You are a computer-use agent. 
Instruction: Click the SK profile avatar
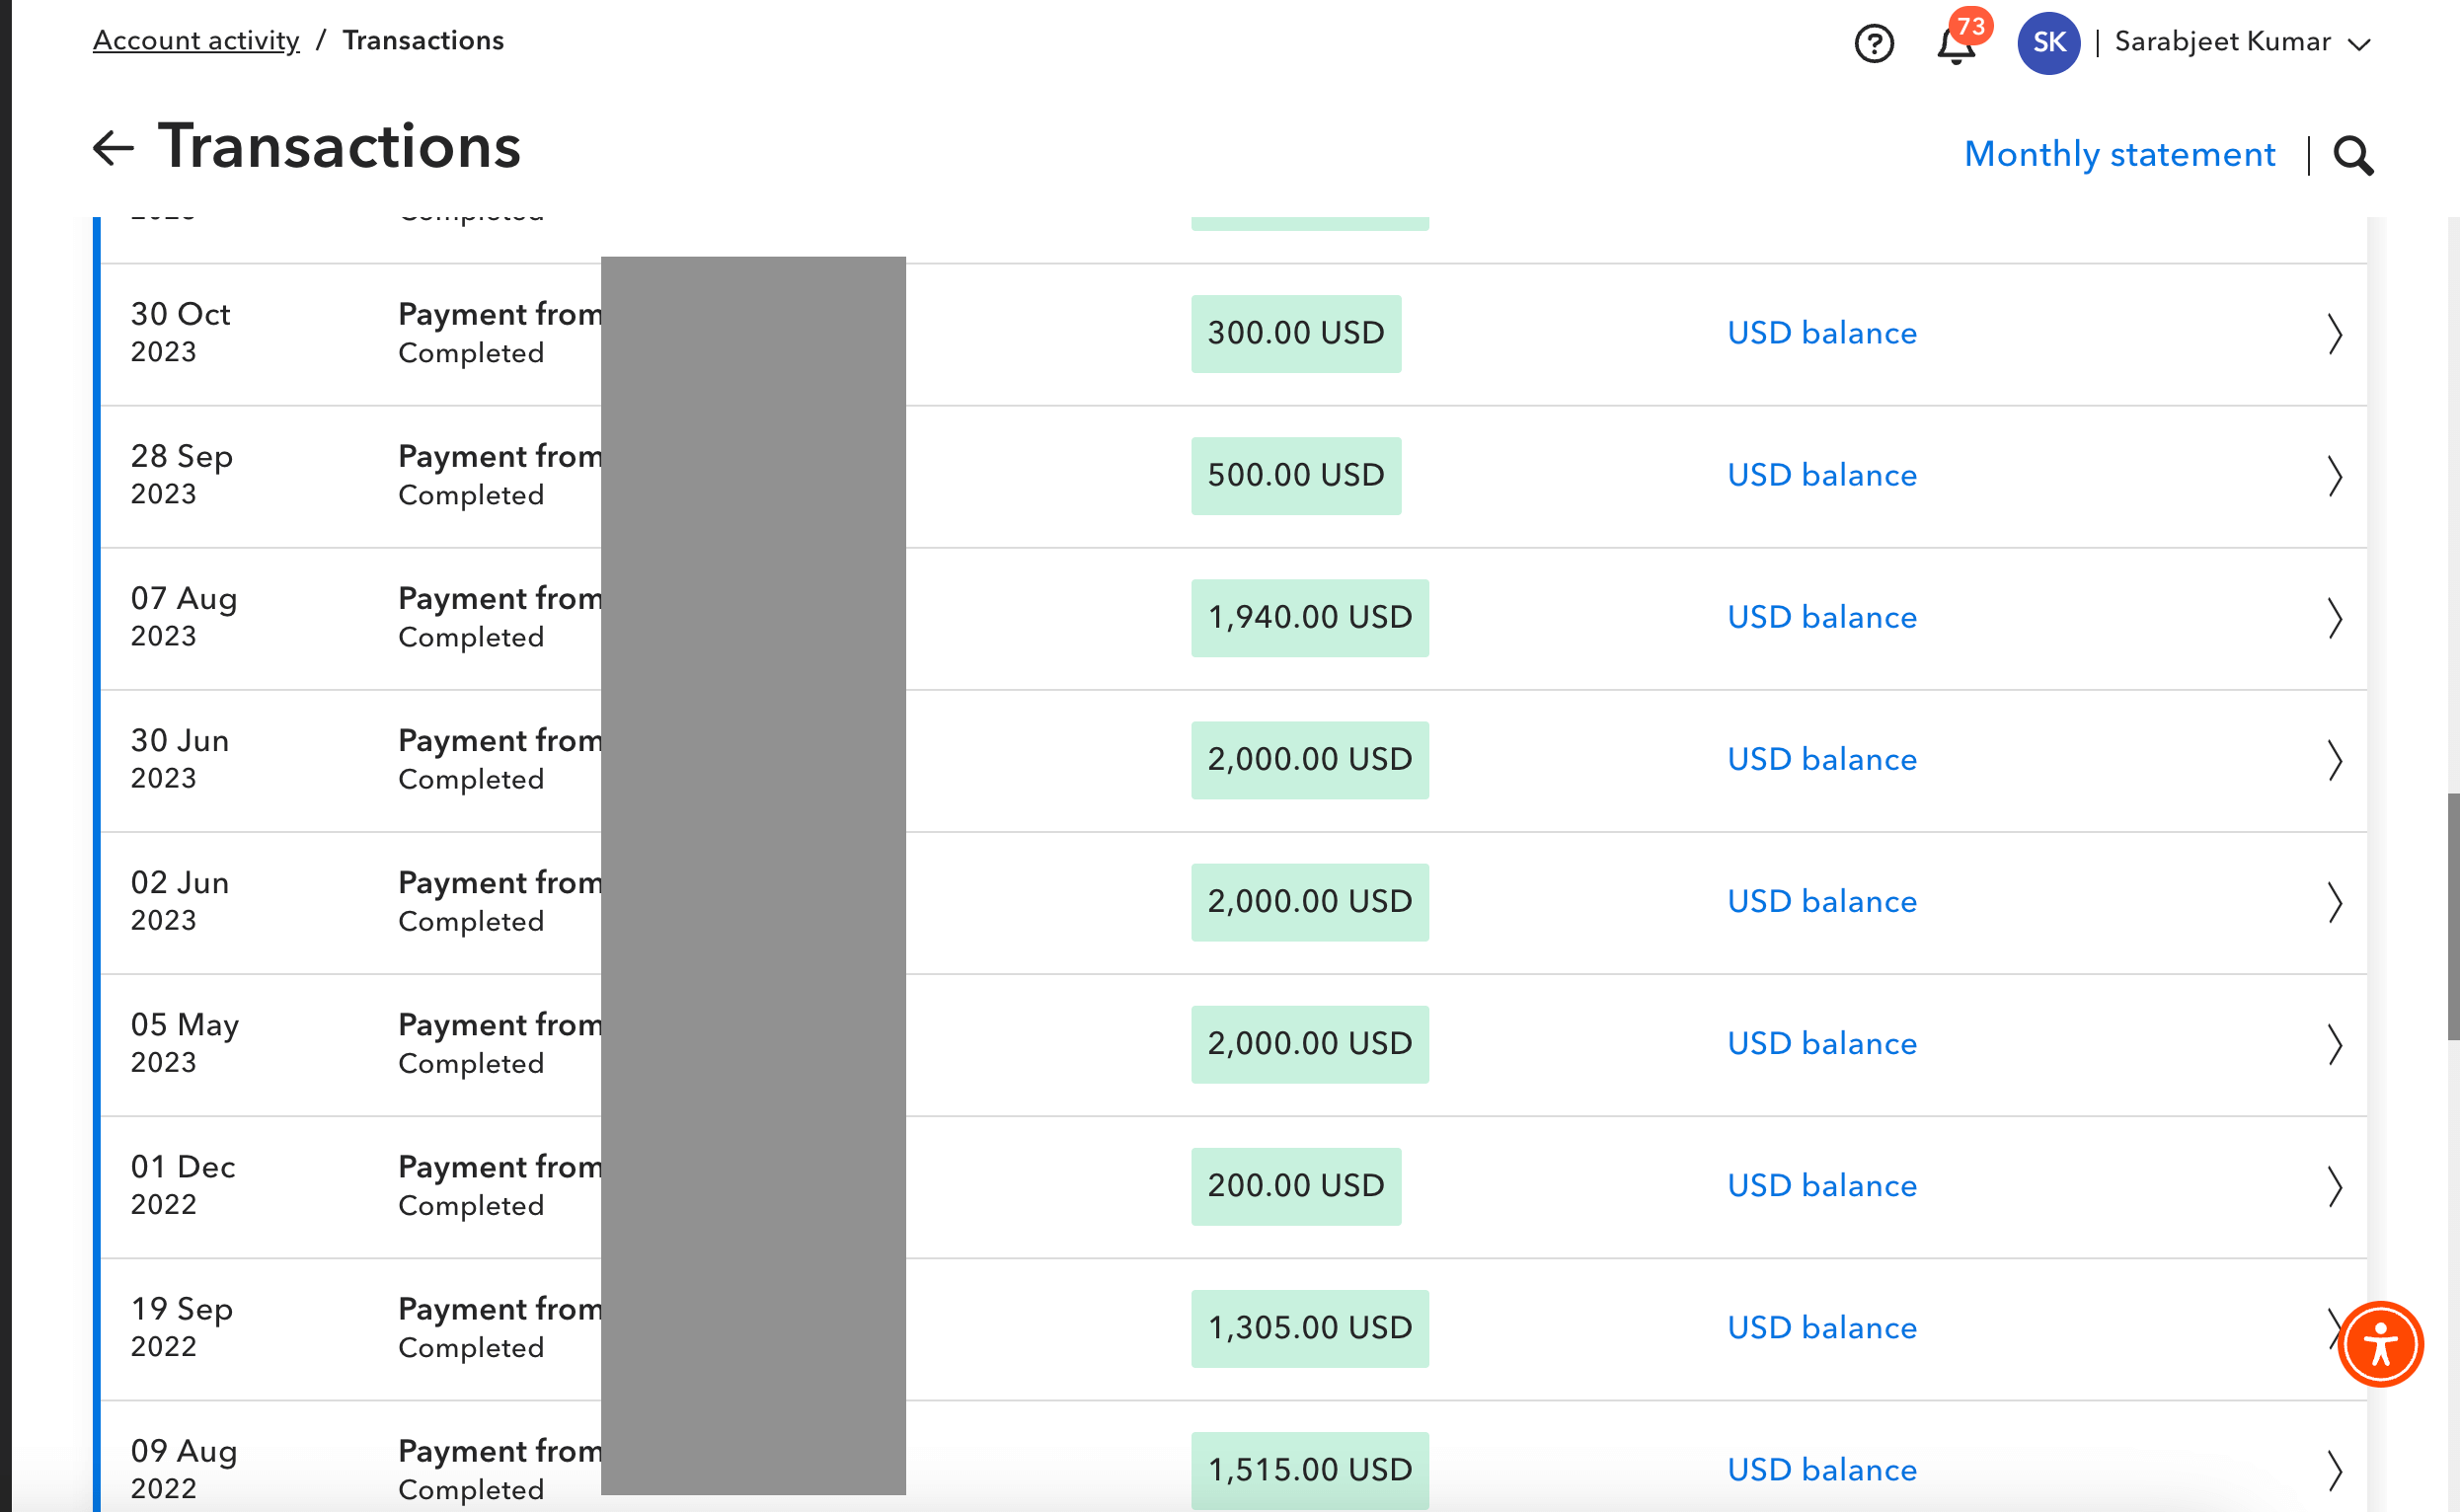2048,43
